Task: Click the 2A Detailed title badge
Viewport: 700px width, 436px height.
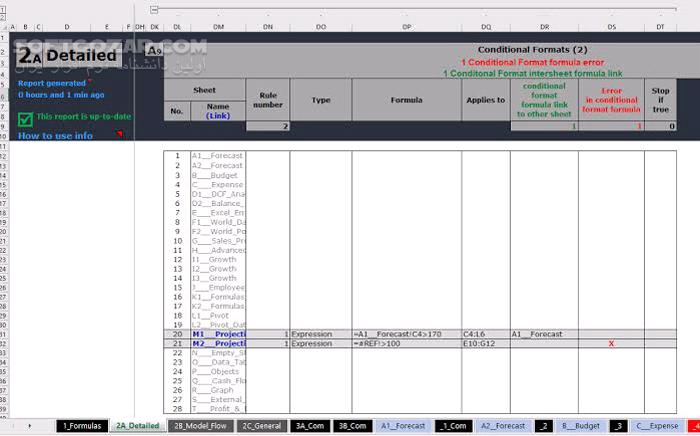Action: pyautogui.click(x=69, y=55)
